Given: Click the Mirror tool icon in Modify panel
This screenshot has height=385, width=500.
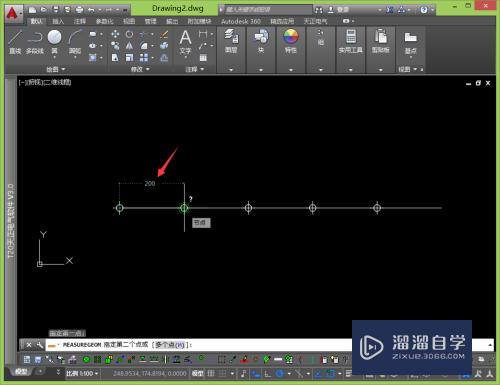Looking at the screenshot, I should pyautogui.click(x=129, y=46).
